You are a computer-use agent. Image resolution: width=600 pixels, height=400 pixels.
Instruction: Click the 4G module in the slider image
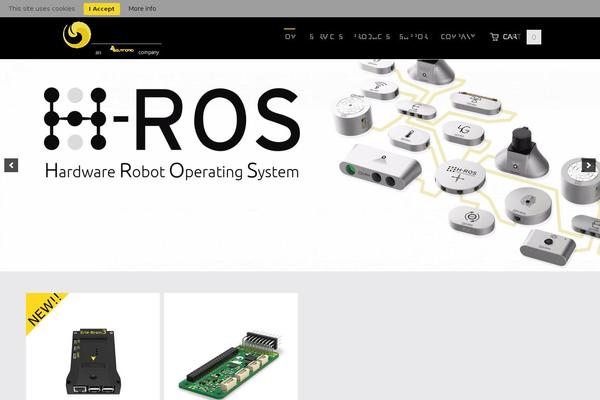(x=463, y=132)
